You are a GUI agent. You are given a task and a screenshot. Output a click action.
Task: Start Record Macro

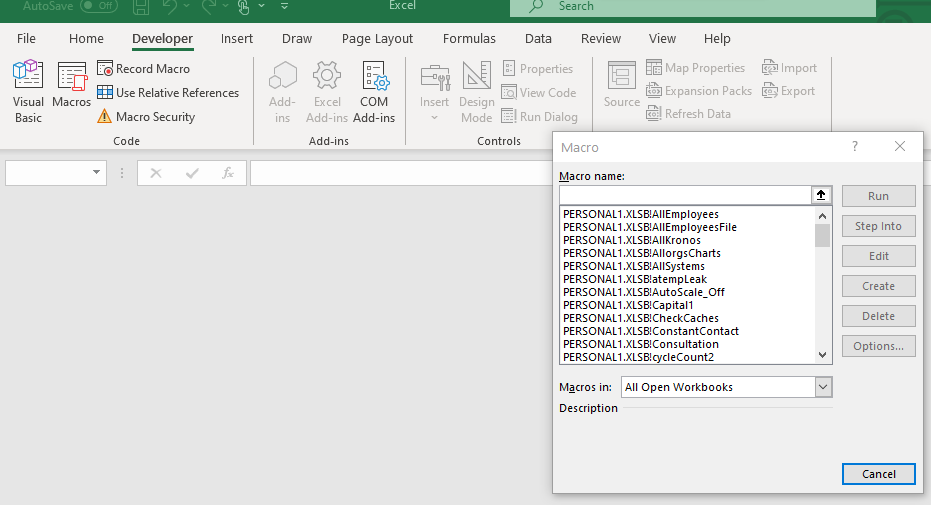(144, 69)
